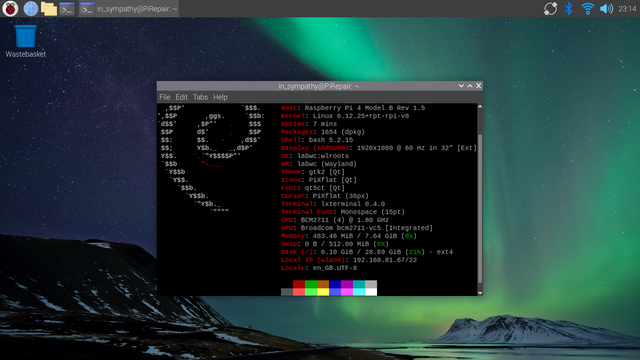Open the volume control speaker icon
The image size is (640, 360).
tap(606, 9)
